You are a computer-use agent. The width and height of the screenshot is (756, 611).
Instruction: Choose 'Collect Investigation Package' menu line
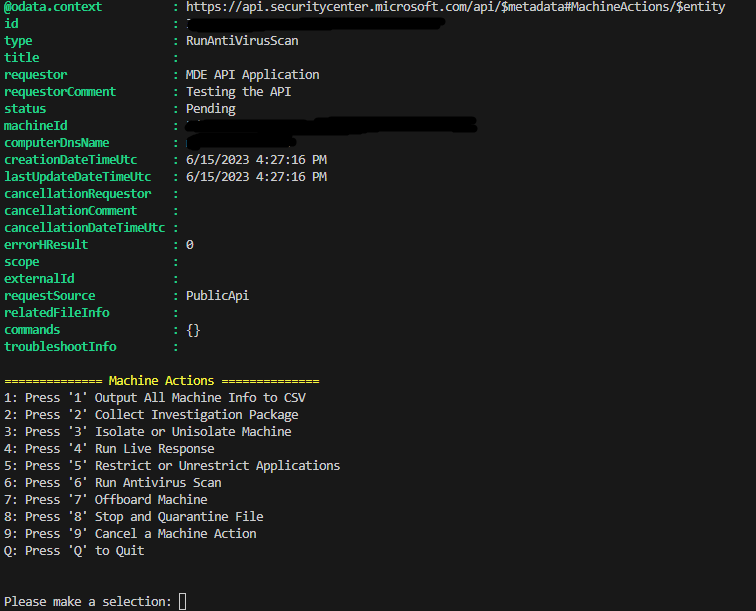(151, 415)
